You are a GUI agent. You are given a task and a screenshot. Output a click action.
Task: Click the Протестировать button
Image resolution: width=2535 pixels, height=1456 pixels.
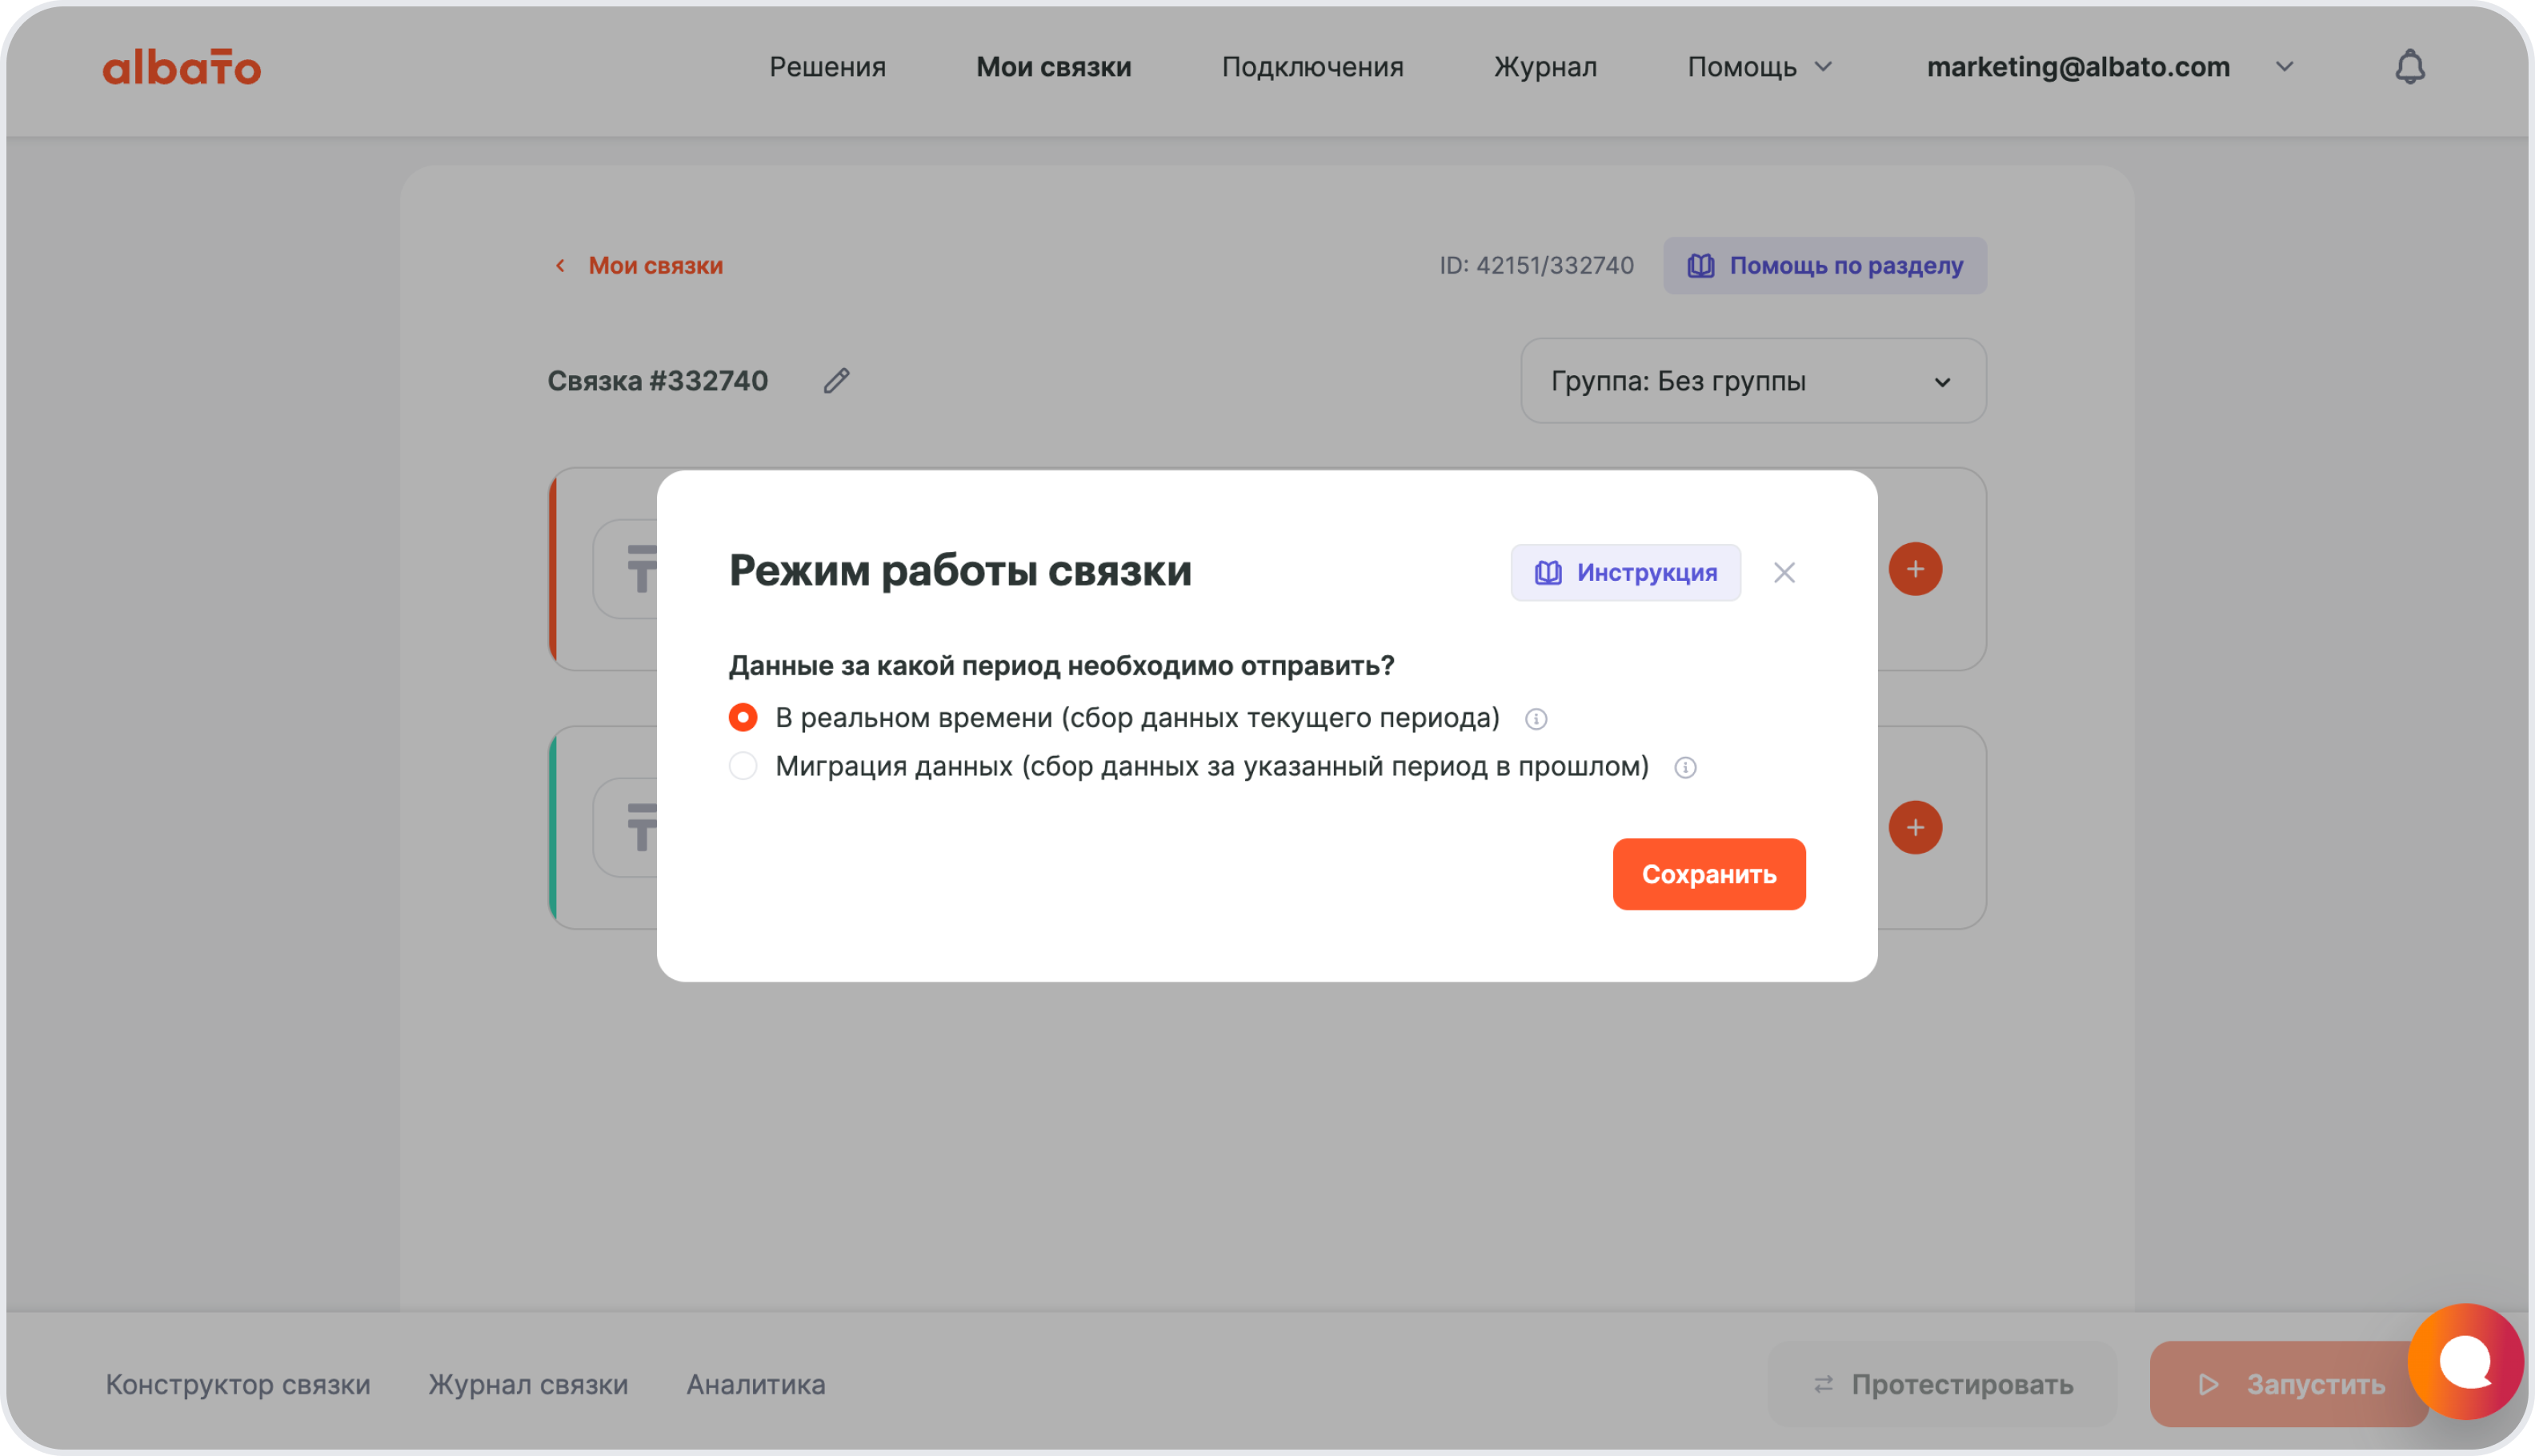[1941, 1384]
